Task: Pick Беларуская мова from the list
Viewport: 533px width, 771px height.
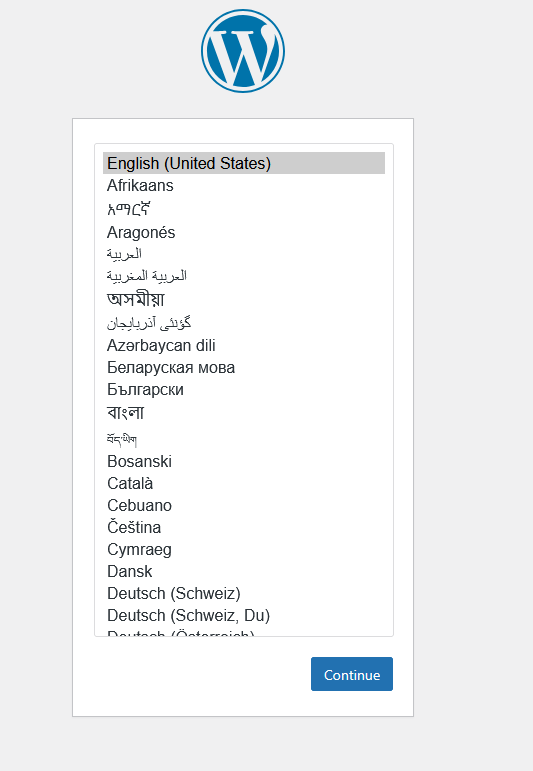Action: (x=244, y=367)
